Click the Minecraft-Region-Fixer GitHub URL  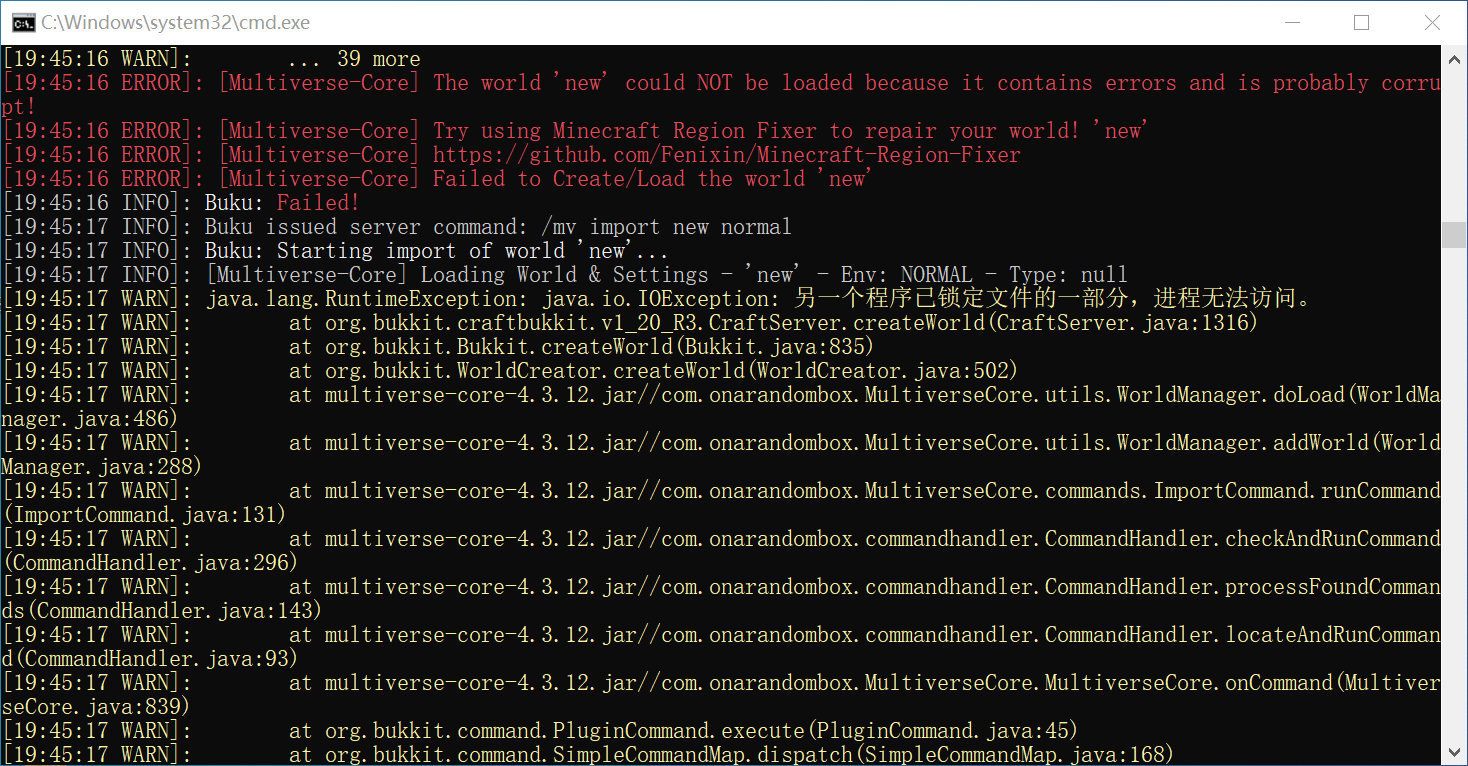pyautogui.click(x=726, y=155)
